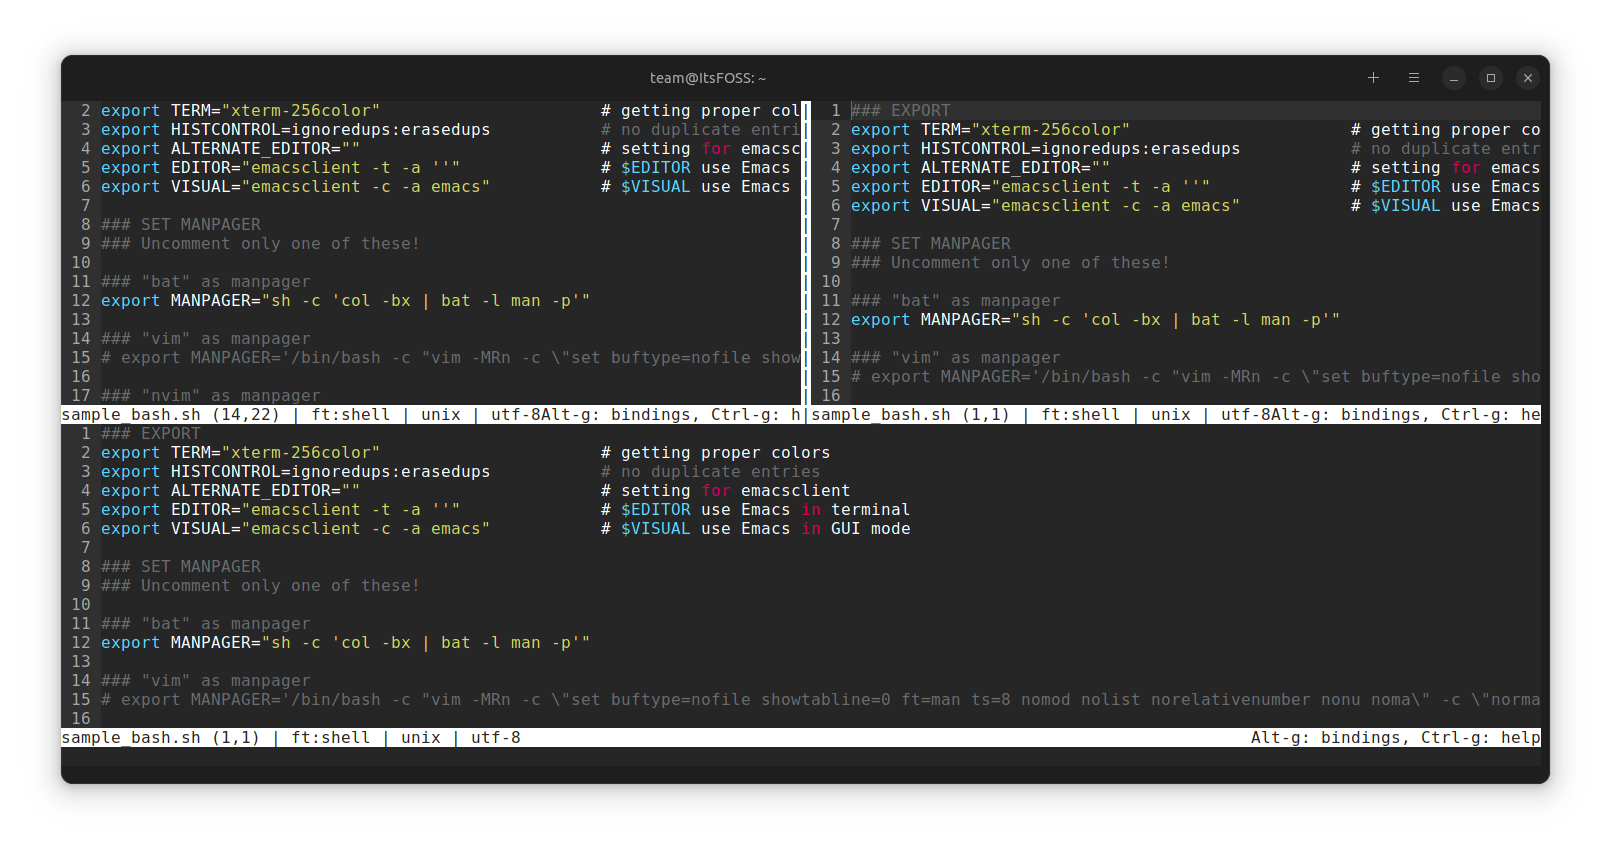The height and width of the screenshot is (851, 1611).
Task: Click empty line number 13 in the top-left pane
Action: [x=81, y=320]
